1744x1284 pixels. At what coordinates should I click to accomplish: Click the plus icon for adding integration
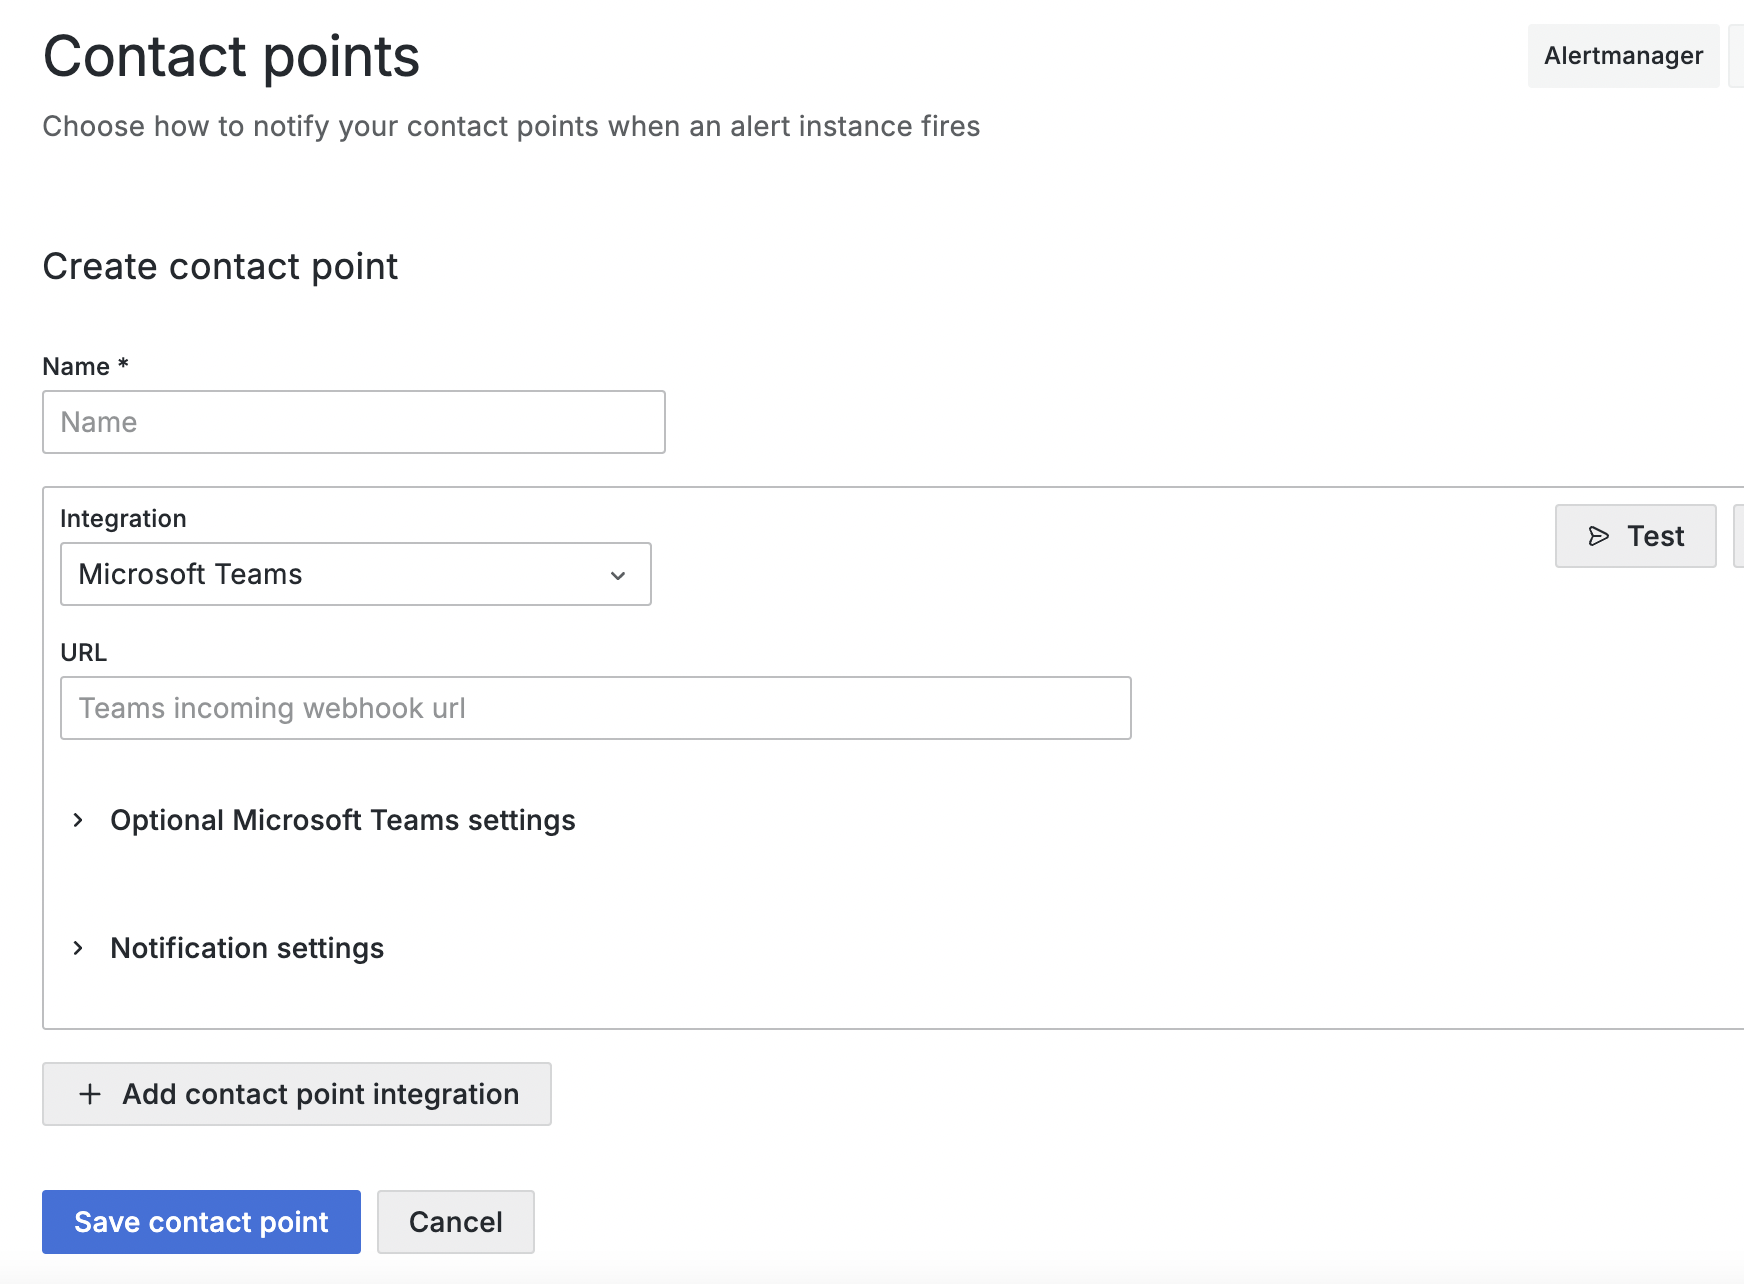90,1094
